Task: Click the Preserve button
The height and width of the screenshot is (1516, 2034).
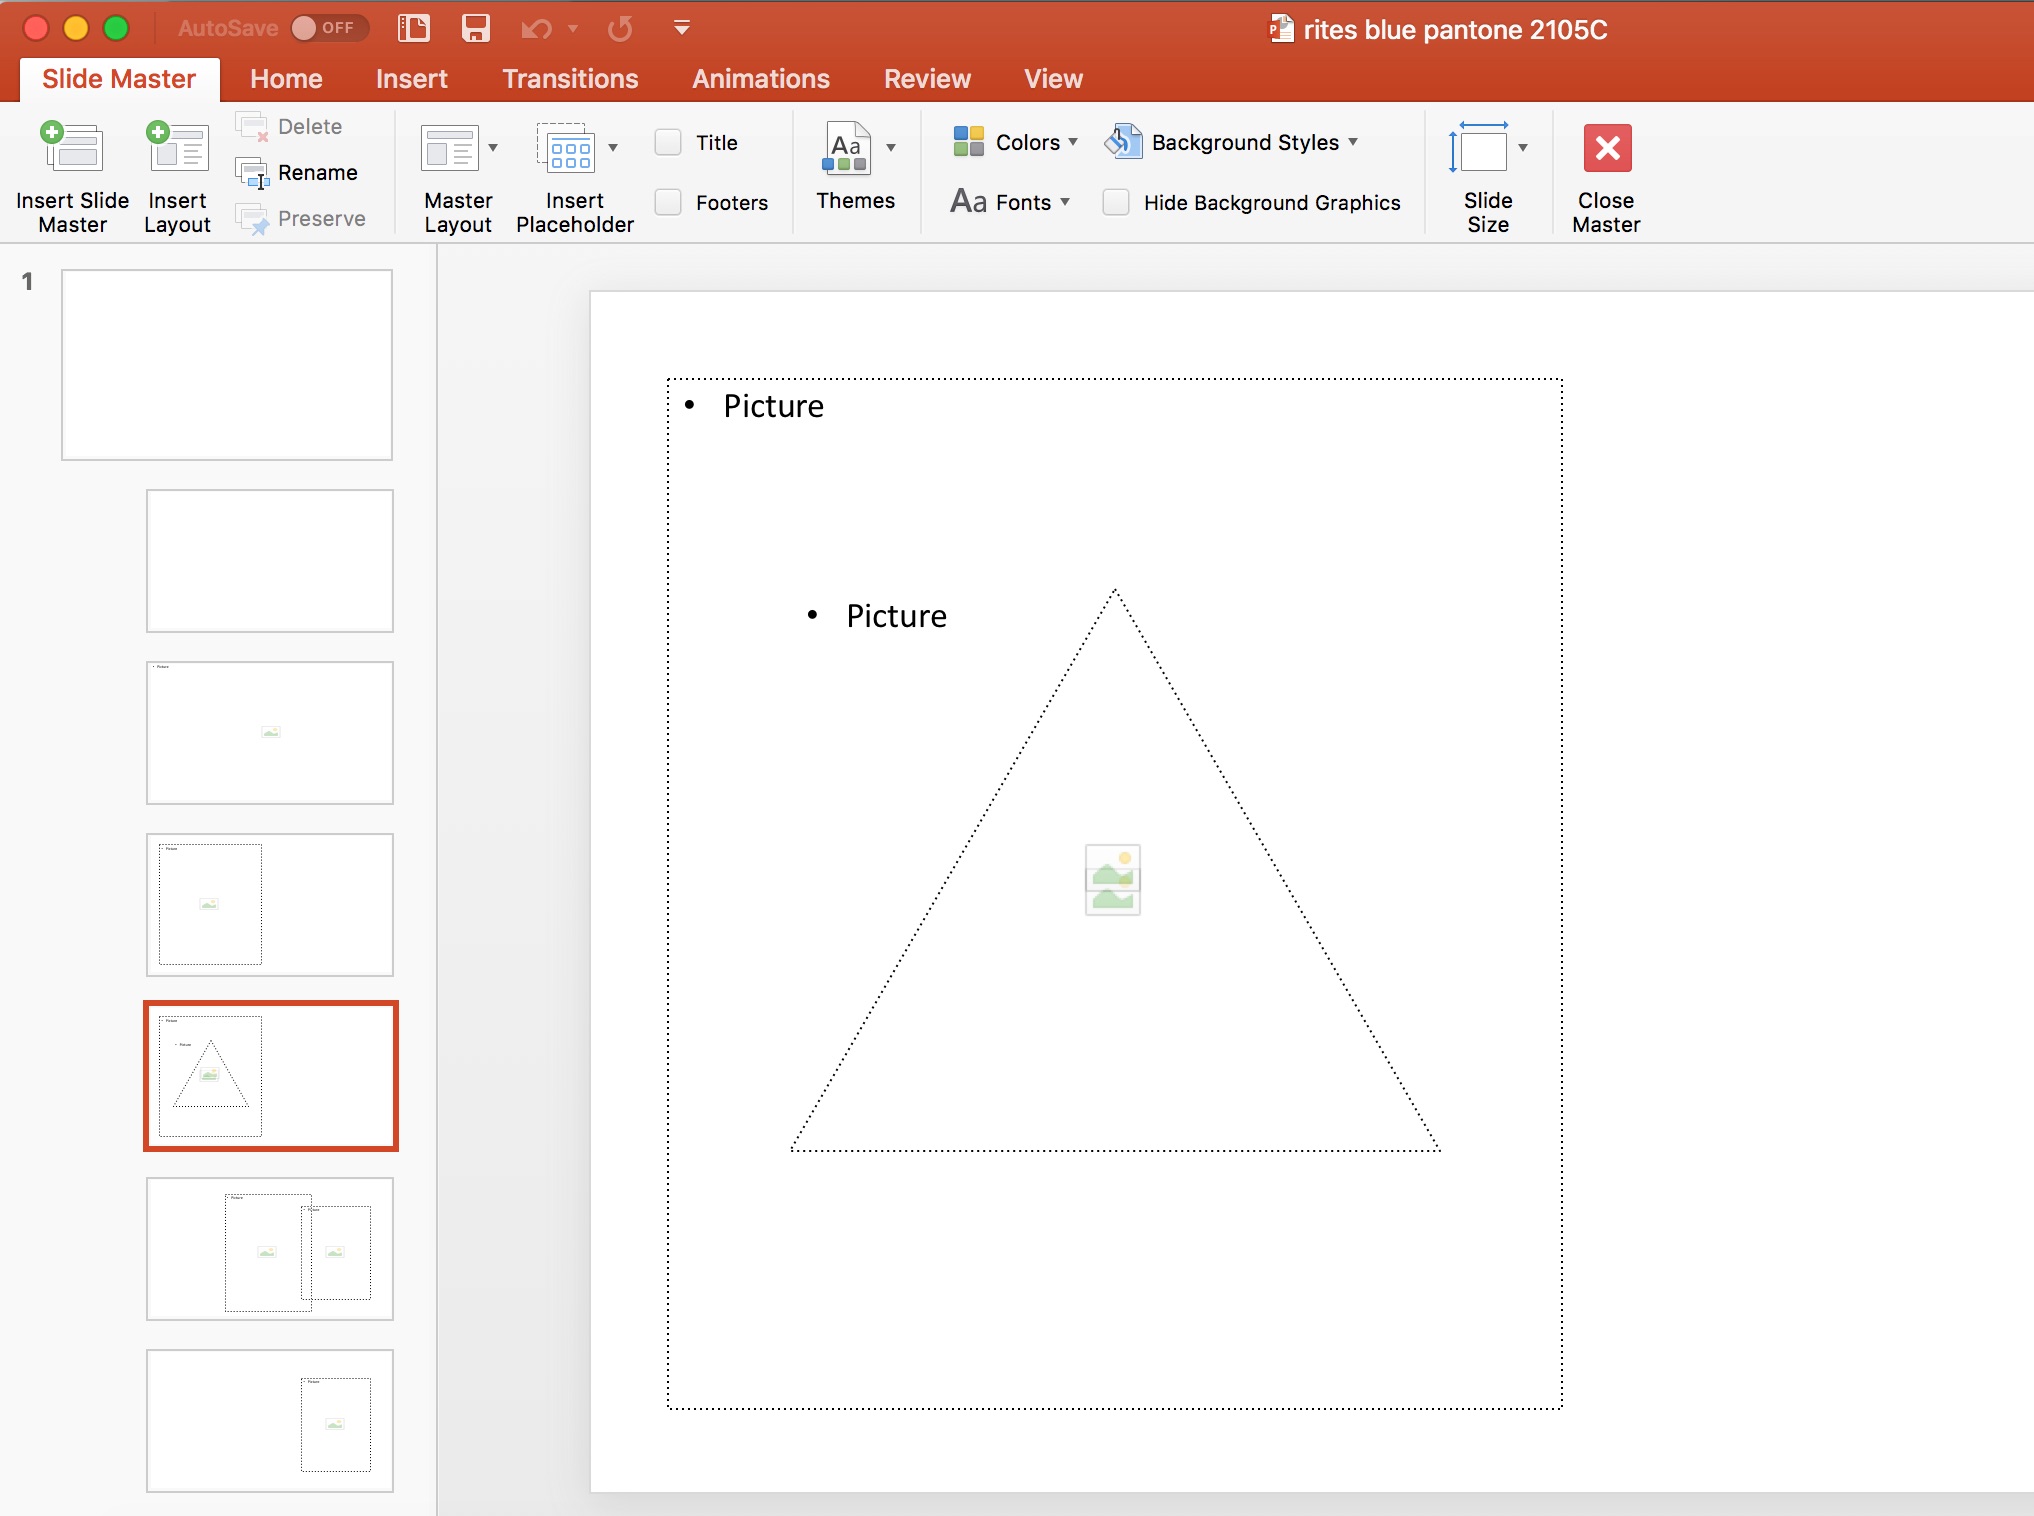Action: pyautogui.click(x=303, y=218)
